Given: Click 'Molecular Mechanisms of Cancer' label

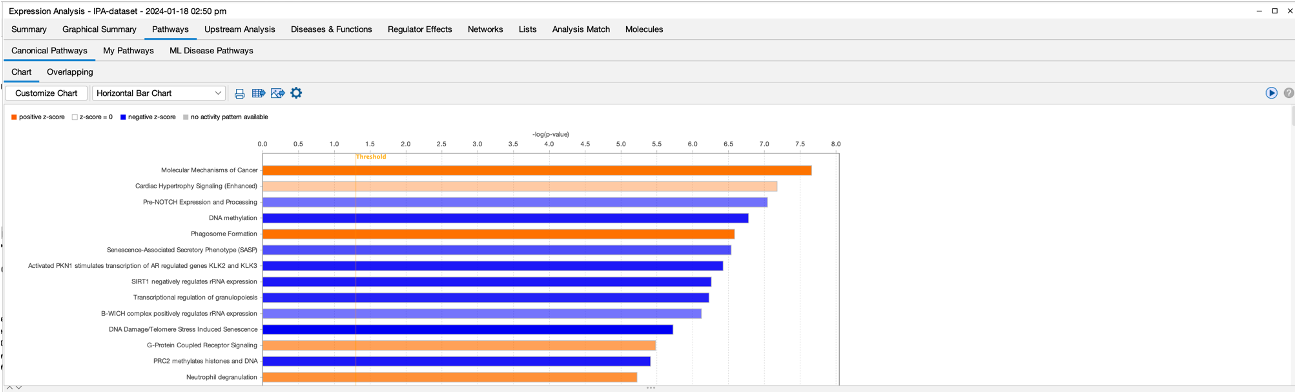Looking at the screenshot, I should [210, 170].
